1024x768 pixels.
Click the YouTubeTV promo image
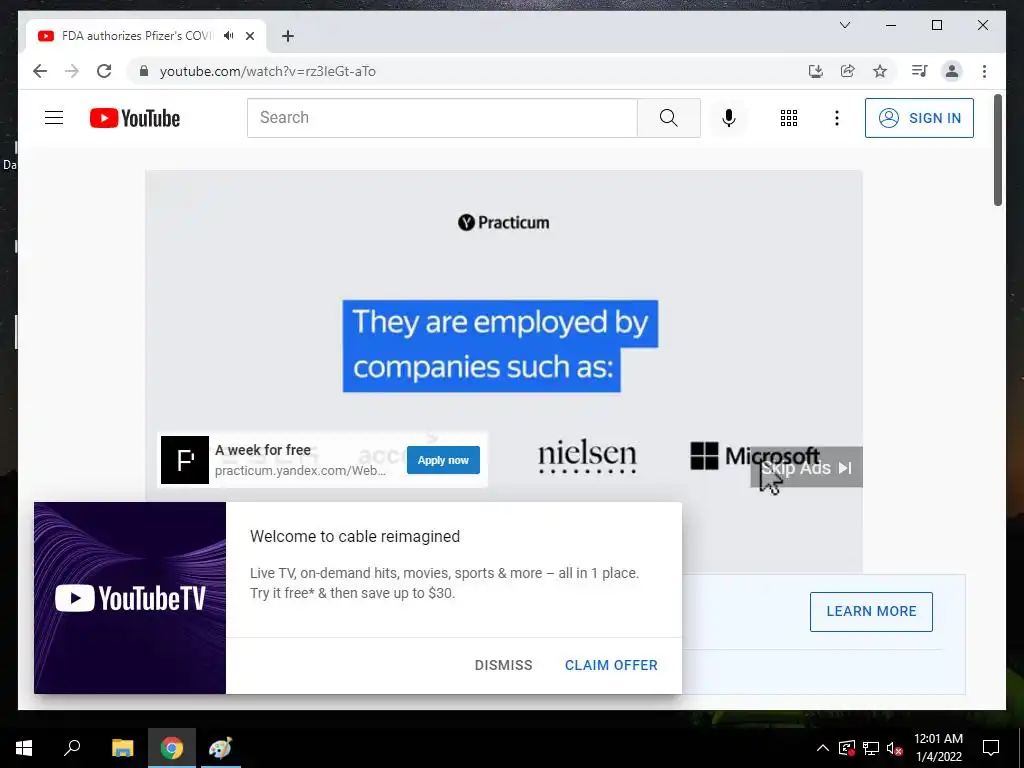pos(130,598)
